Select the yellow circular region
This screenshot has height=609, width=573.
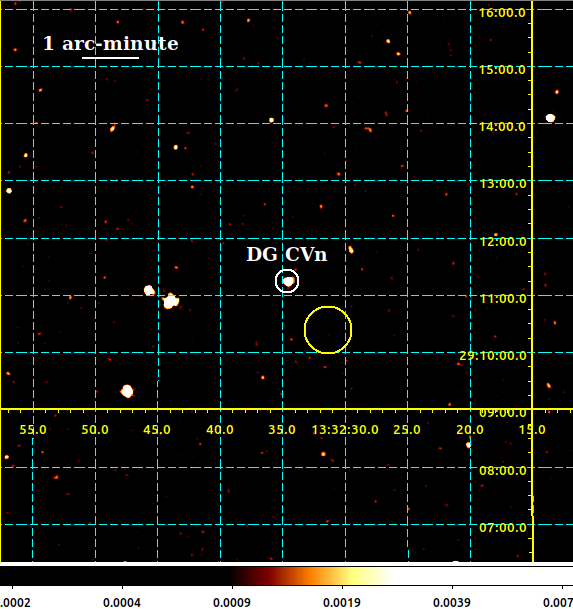328,330
